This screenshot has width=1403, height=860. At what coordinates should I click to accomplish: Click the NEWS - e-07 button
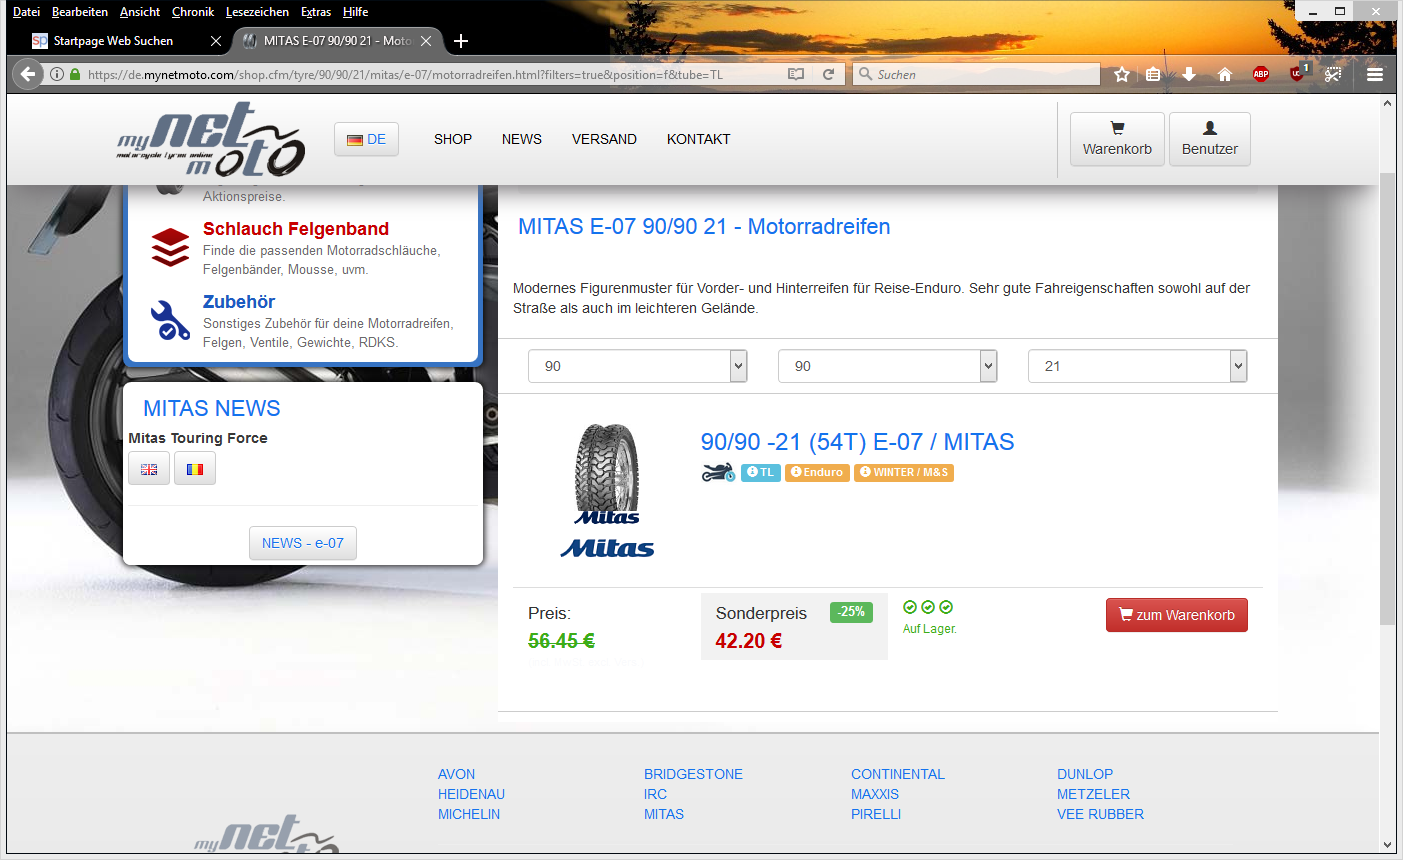[x=303, y=543]
